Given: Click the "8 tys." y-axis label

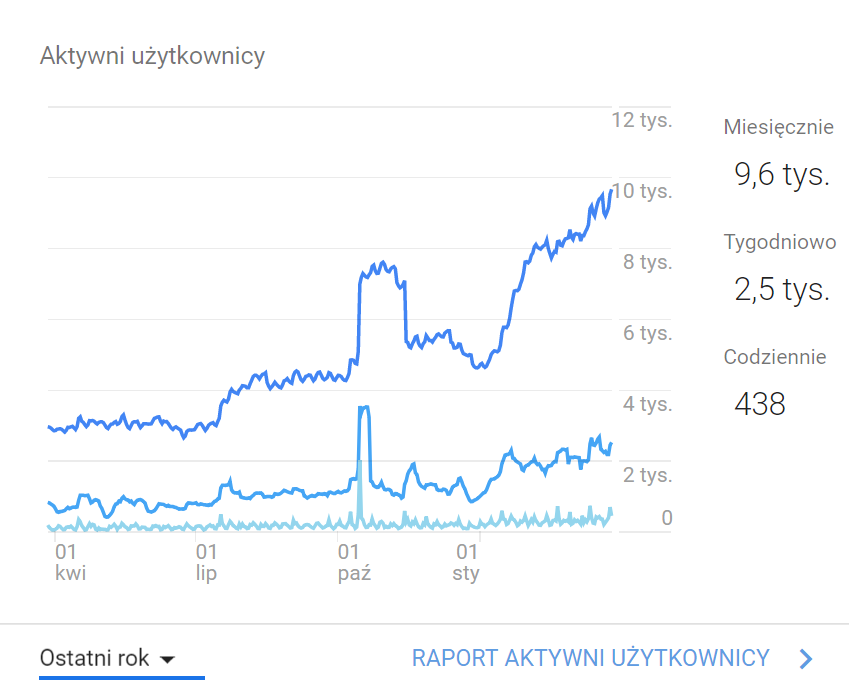Looking at the screenshot, I should tap(647, 262).
